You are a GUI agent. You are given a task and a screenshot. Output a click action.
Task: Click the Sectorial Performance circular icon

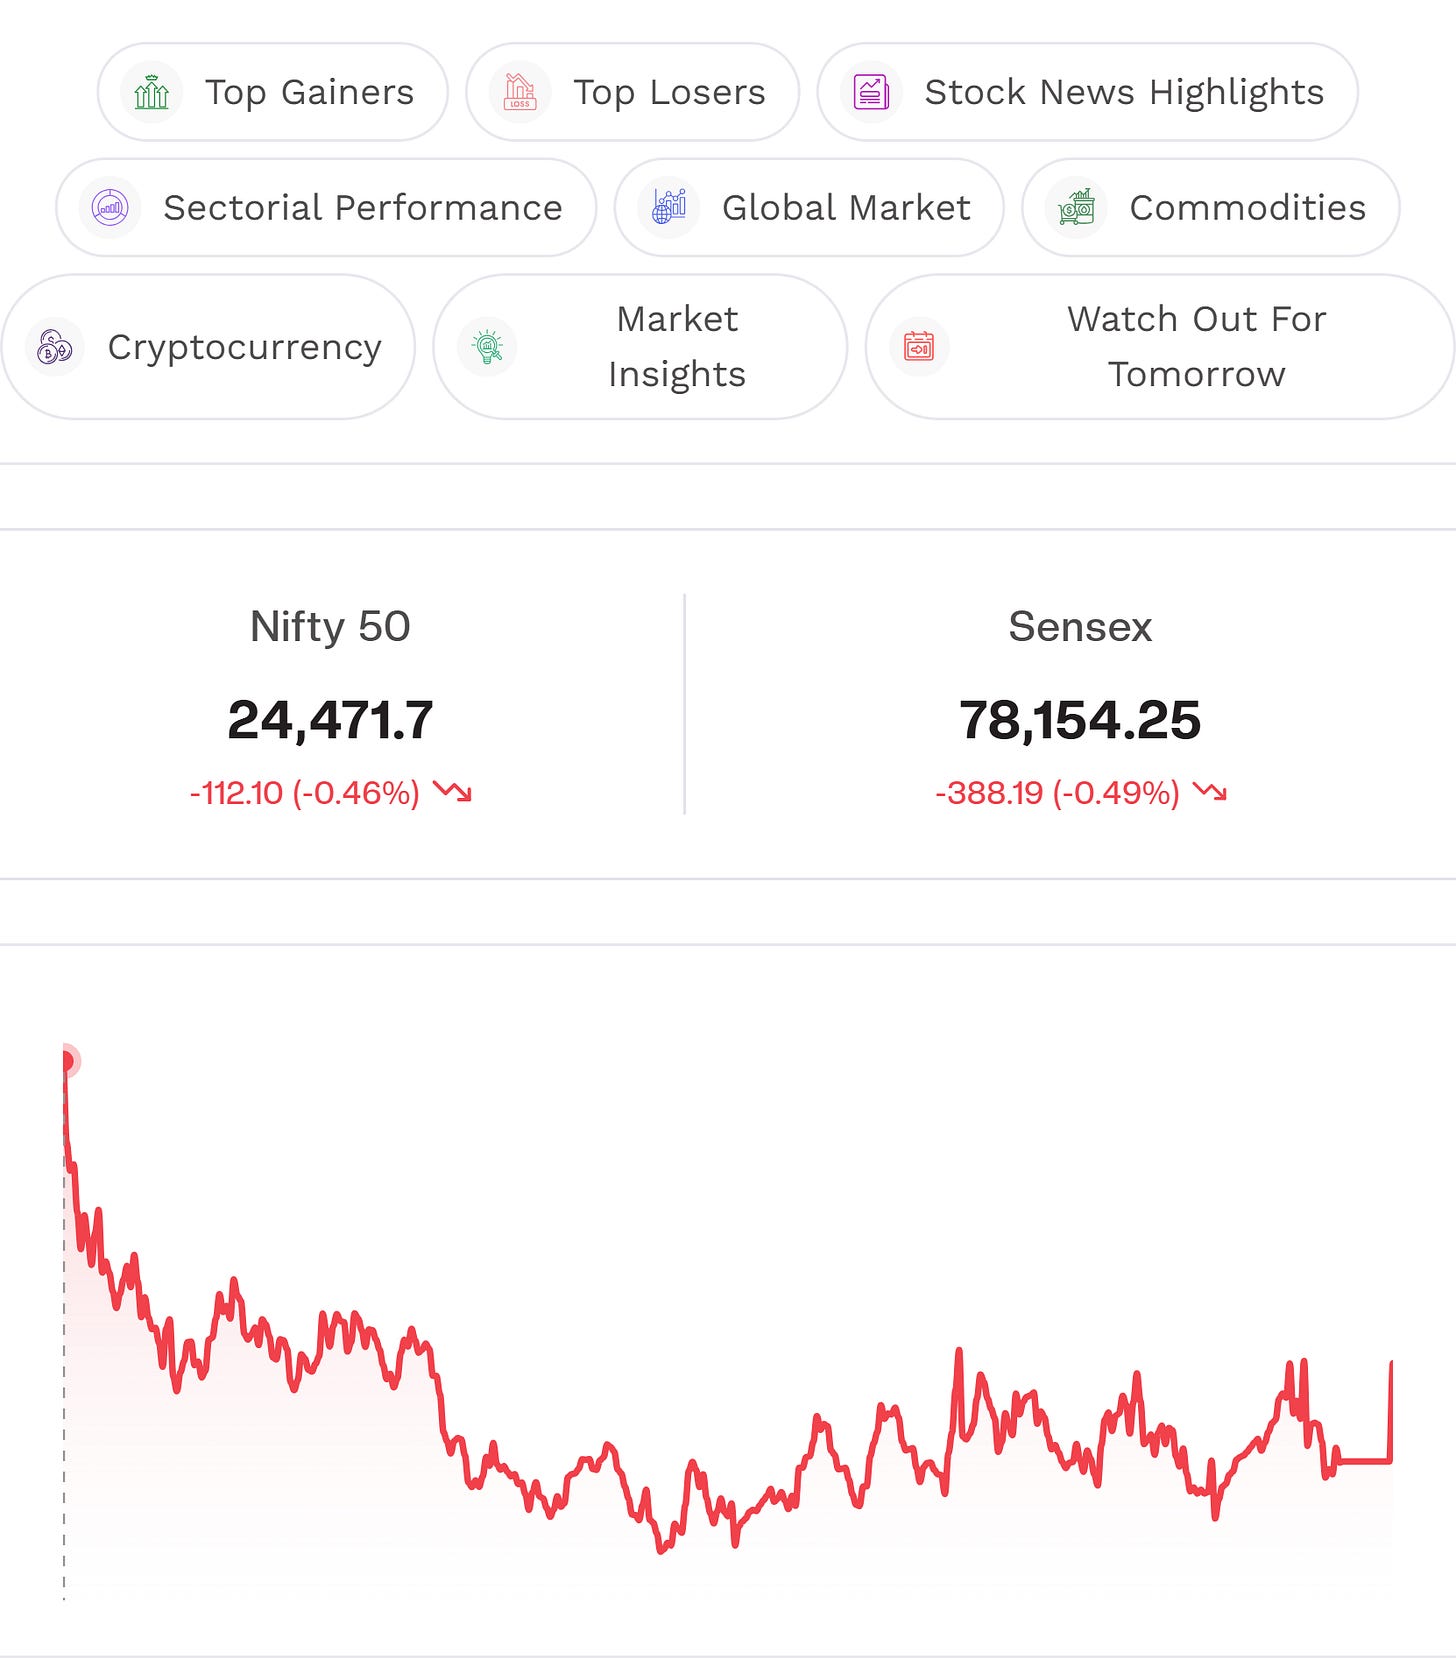(110, 208)
